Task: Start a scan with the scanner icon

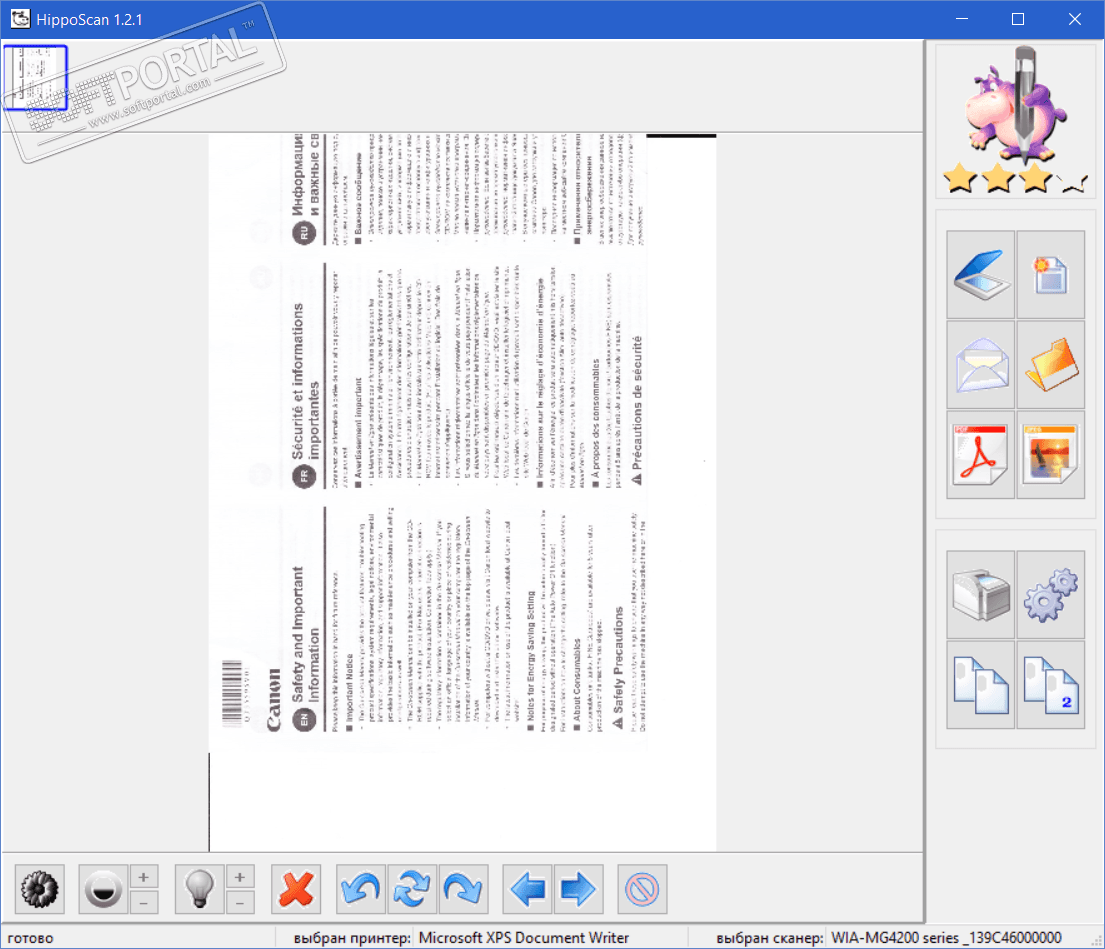Action: [980, 274]
